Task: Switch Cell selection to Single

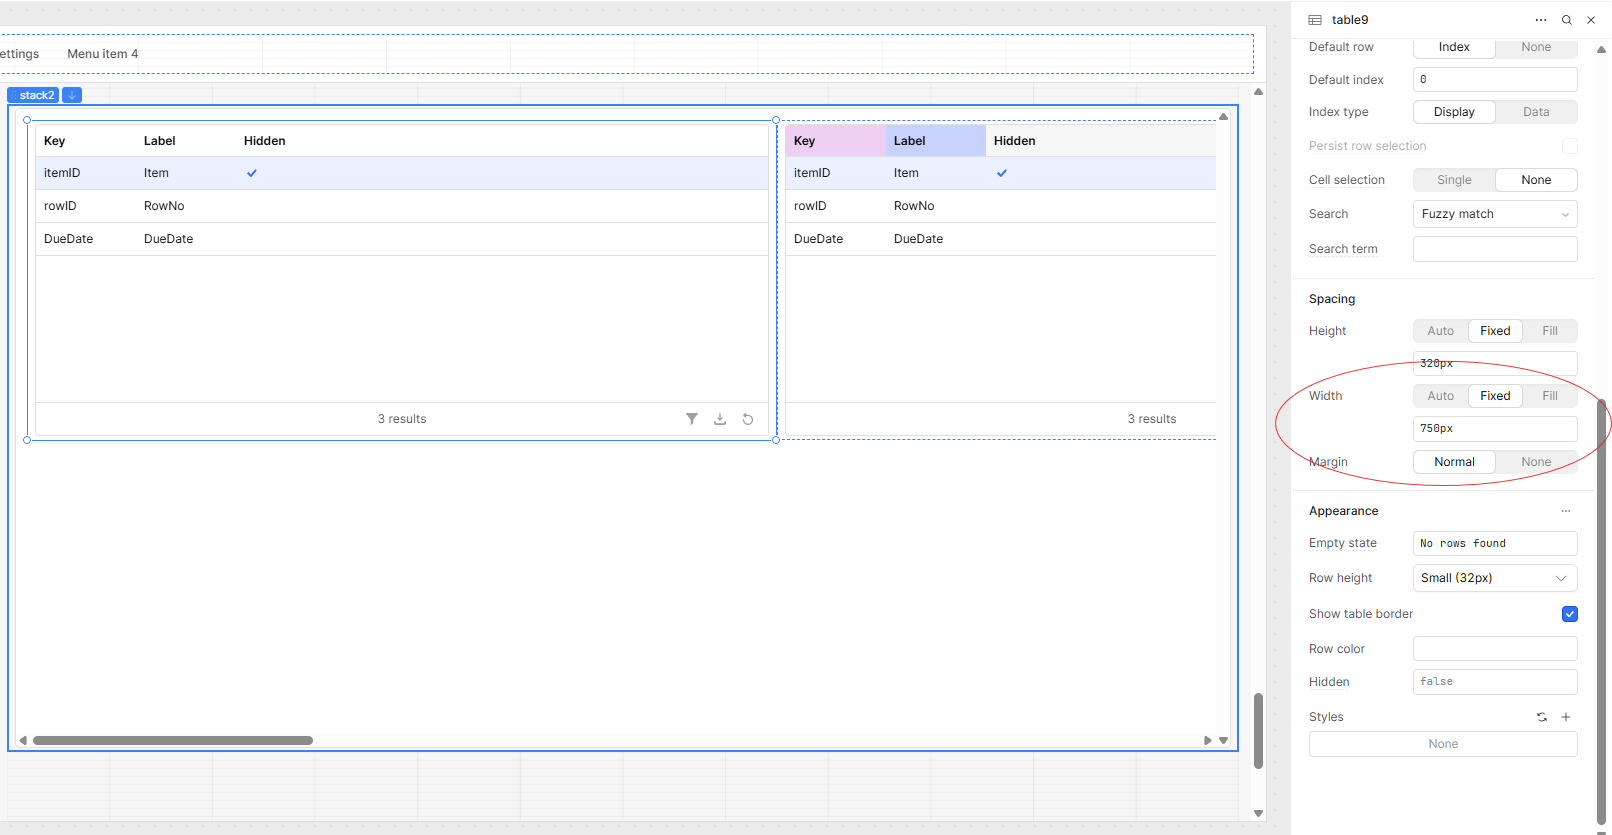Action: click(x=1454, y=180)
